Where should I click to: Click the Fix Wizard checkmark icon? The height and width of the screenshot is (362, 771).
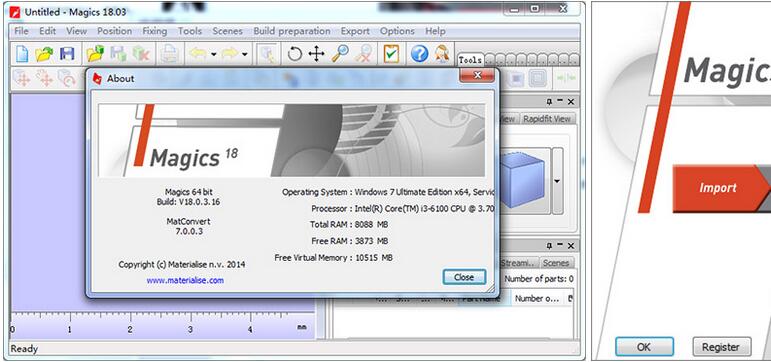(x=391, y=54)
